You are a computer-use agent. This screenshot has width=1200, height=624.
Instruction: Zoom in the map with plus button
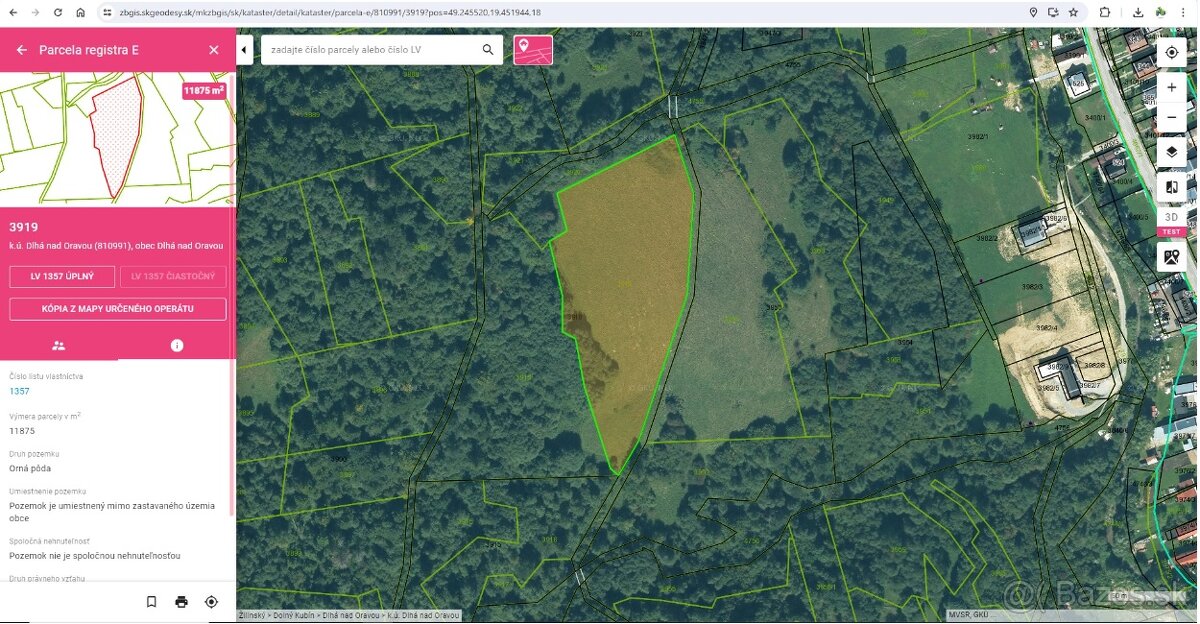tap(1171, 88)
